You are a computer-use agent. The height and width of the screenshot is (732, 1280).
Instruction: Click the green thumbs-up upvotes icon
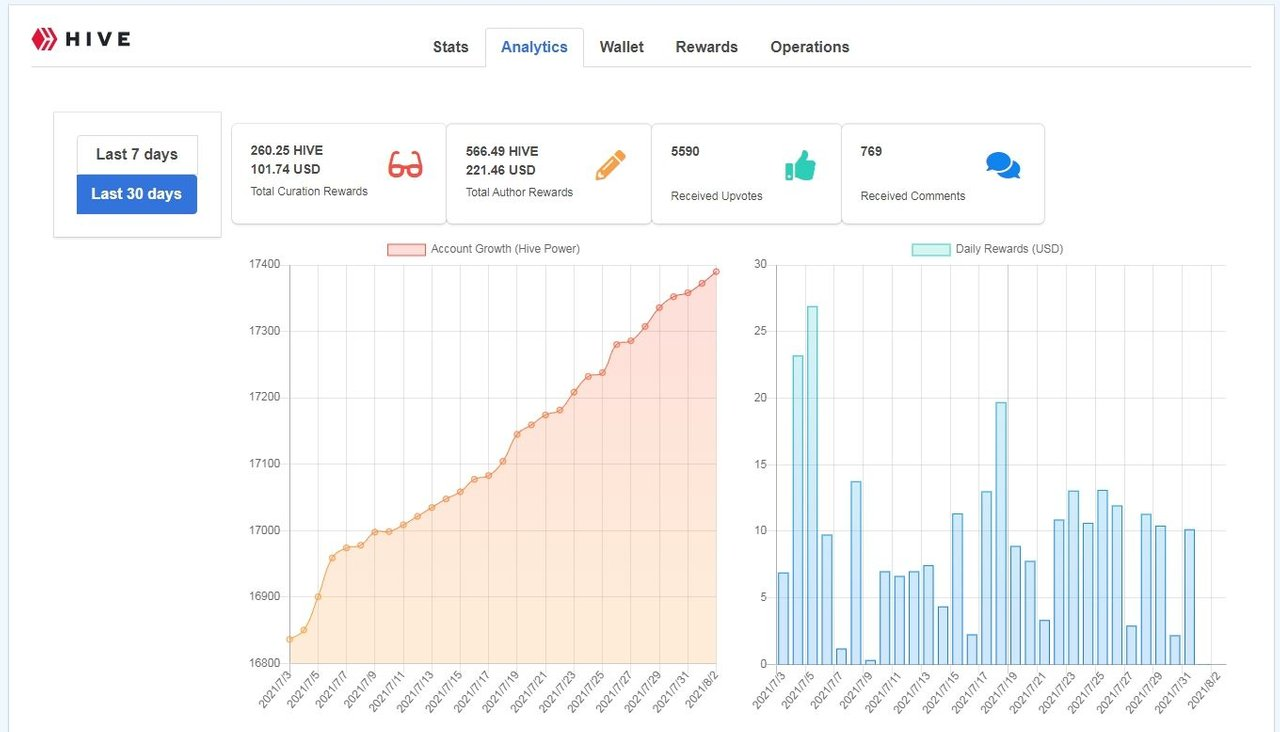[x=800, y=165]
